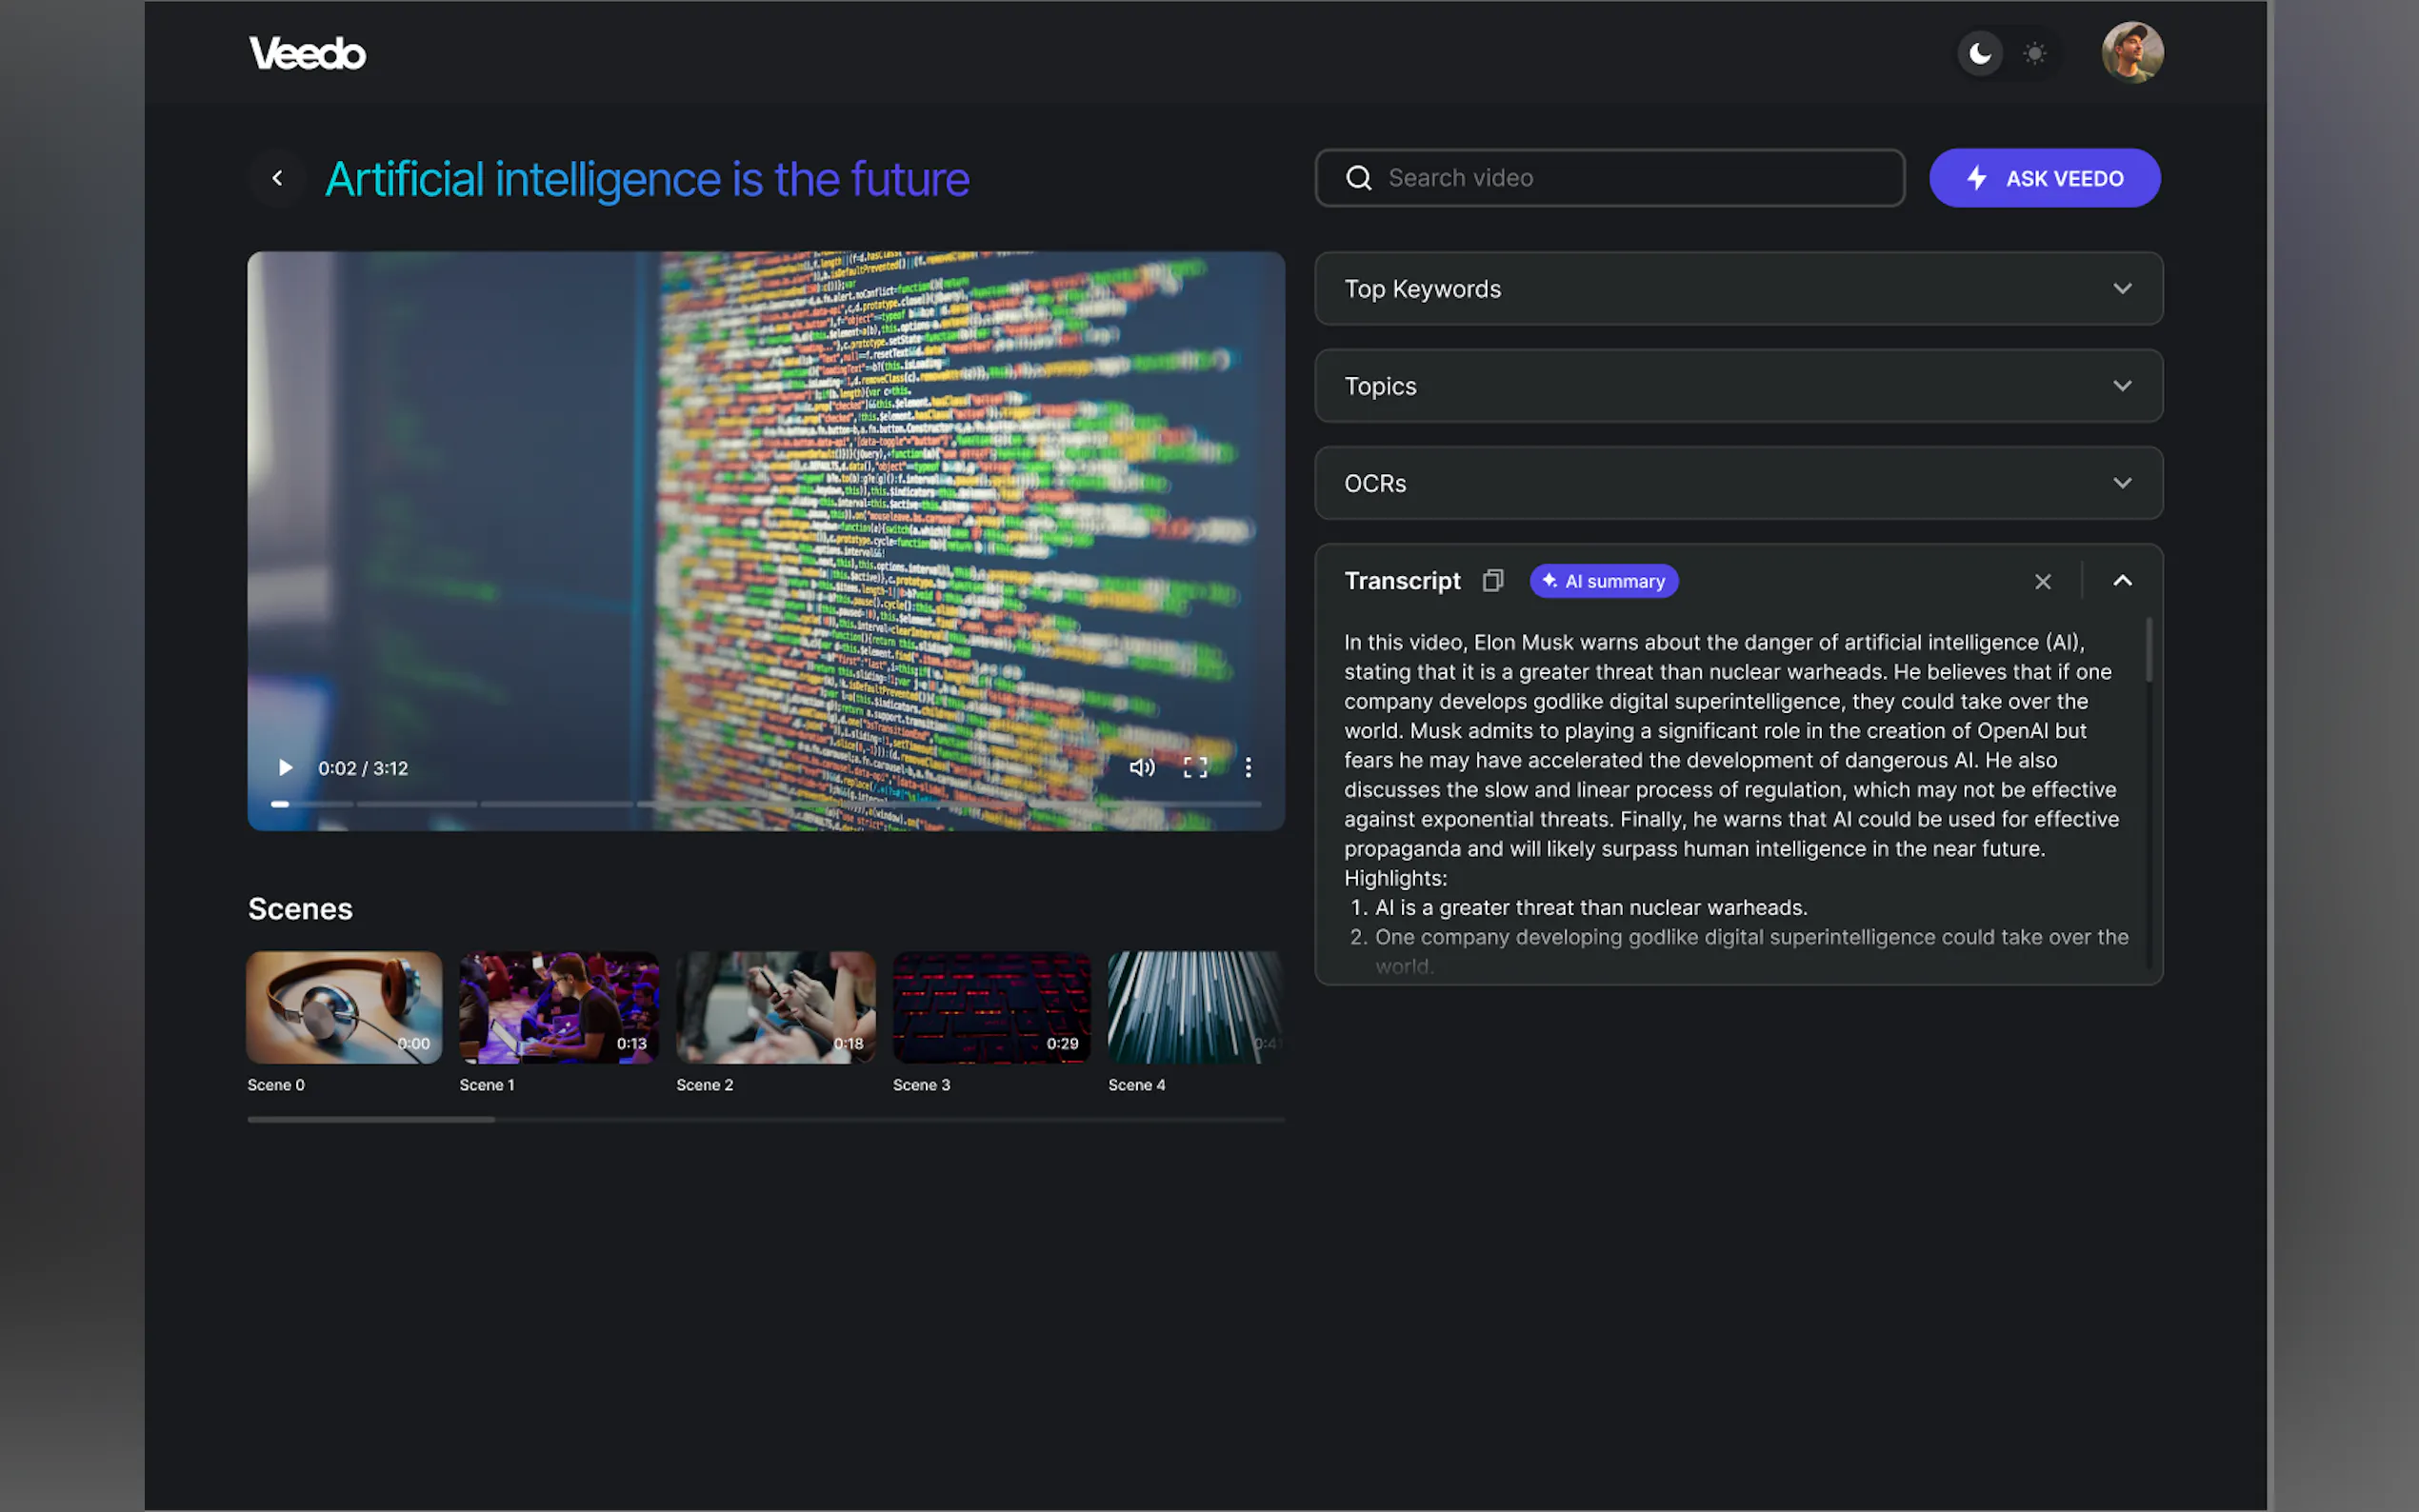Click highlight 'AI is a greater threat than nuclear warheads'
Image resolution: width=2419 pixels, height=1512 pixels.
pyautogui.click(x=1591, y=907)
